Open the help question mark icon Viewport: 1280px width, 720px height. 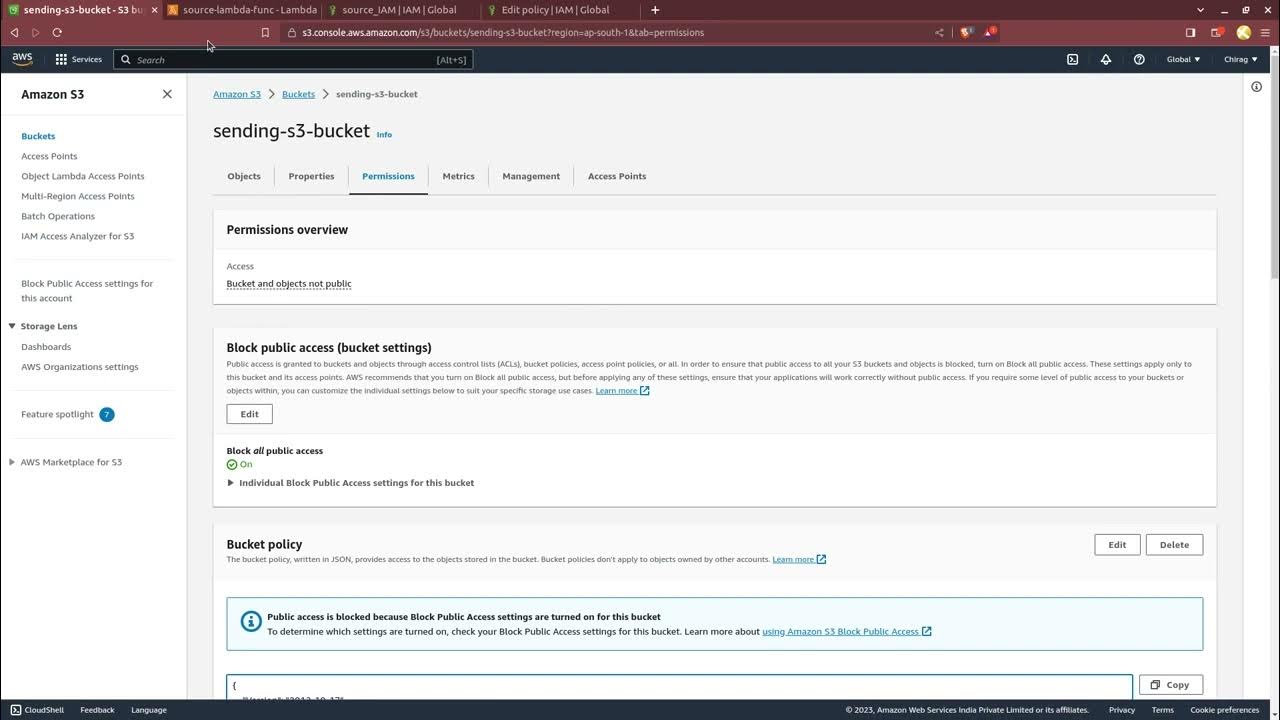click(x=1139, y=59)
